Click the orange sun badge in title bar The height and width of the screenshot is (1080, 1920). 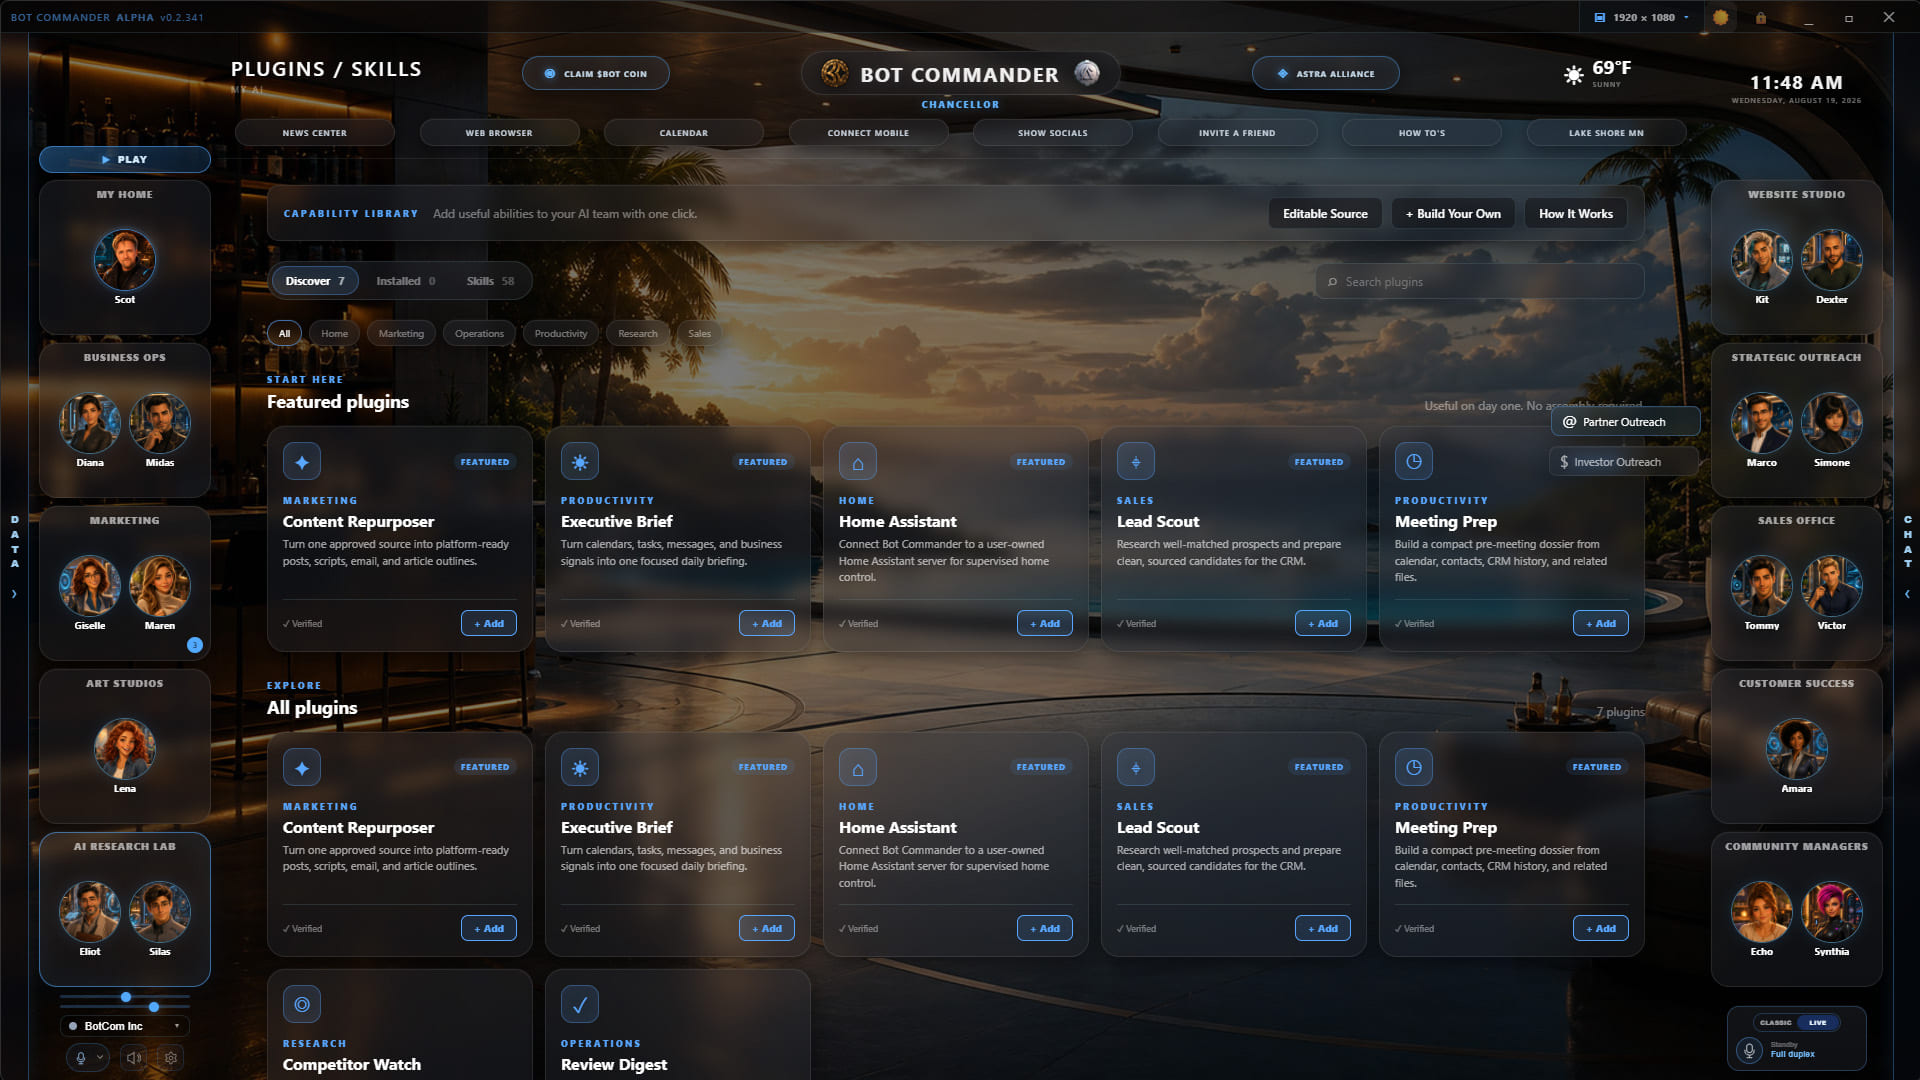tap(1720, 18)
